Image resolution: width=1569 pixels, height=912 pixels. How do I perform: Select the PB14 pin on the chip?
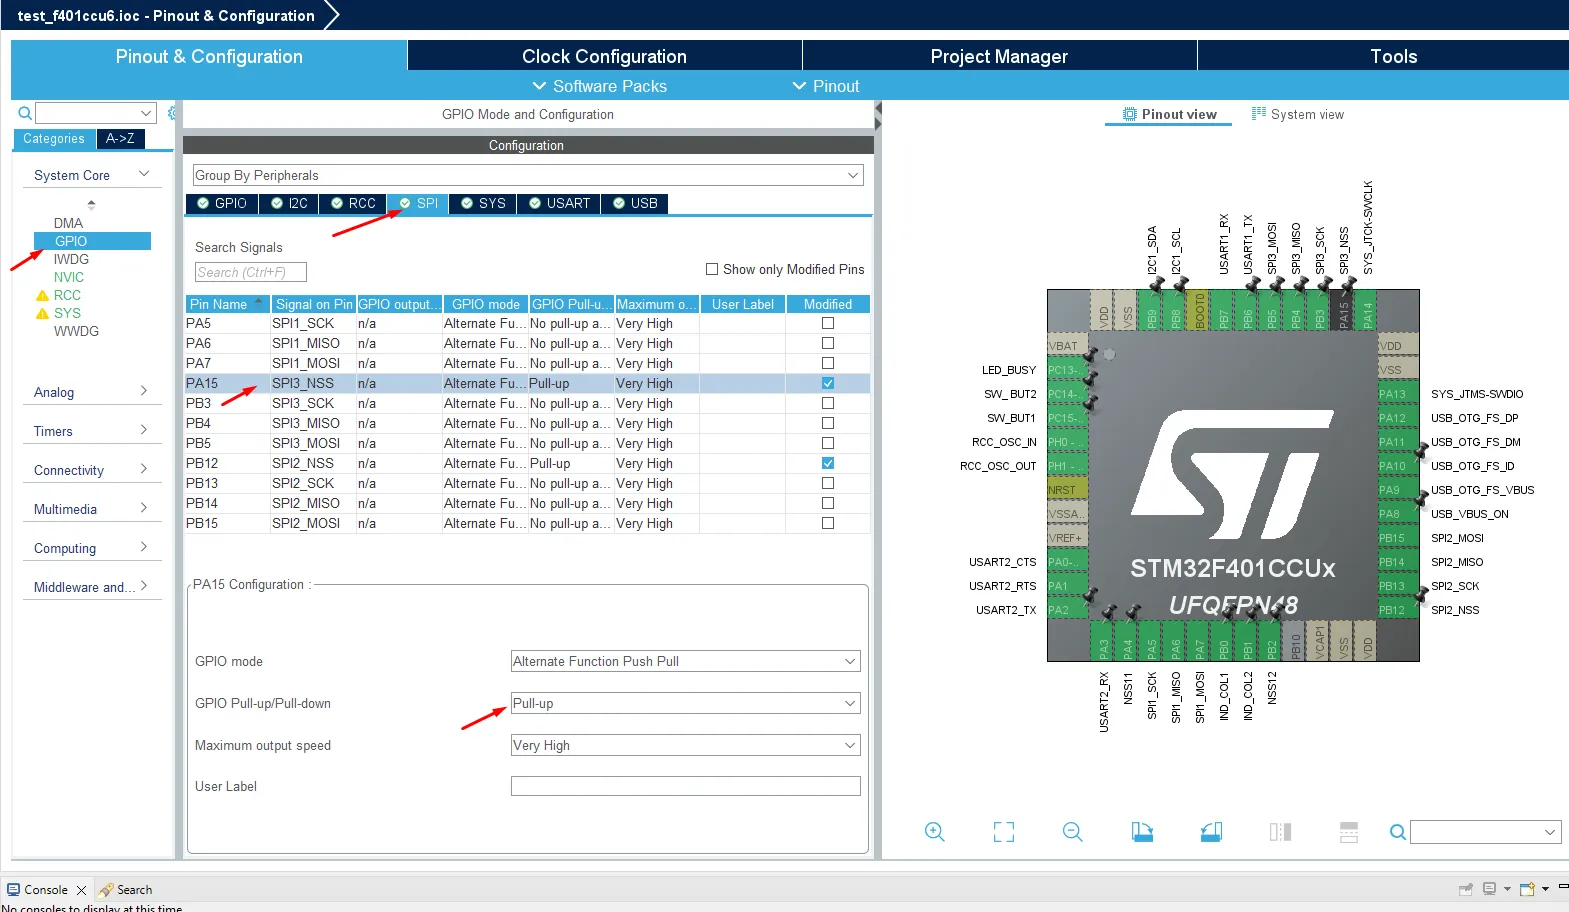[x=1398, y=562]
